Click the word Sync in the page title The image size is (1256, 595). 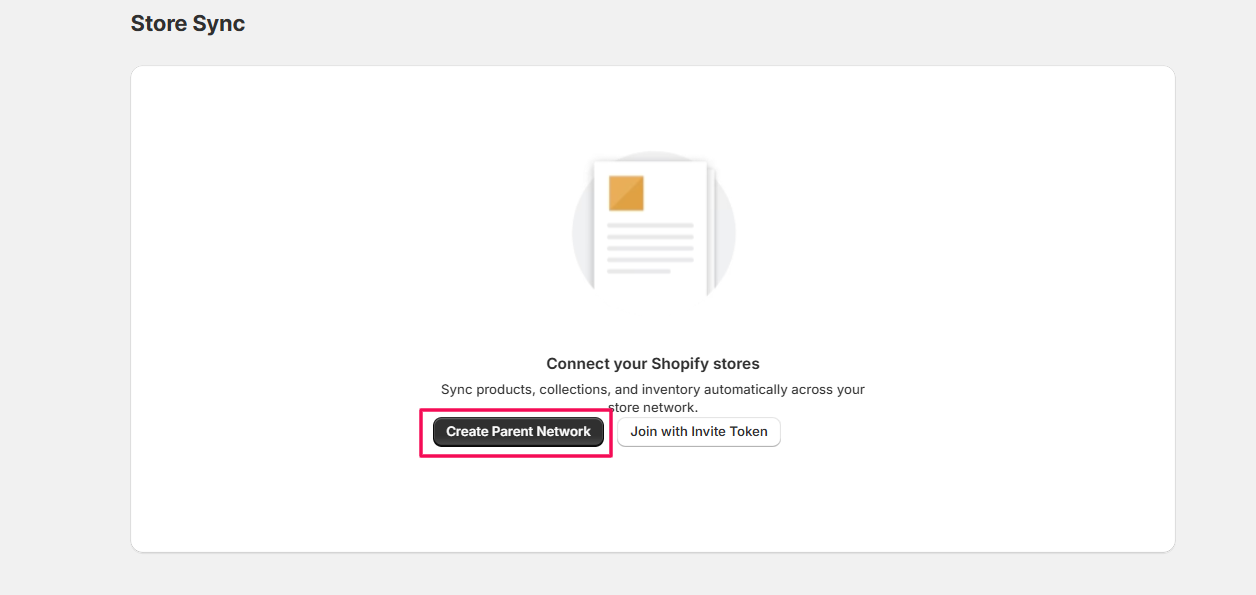tap(219, 23)
